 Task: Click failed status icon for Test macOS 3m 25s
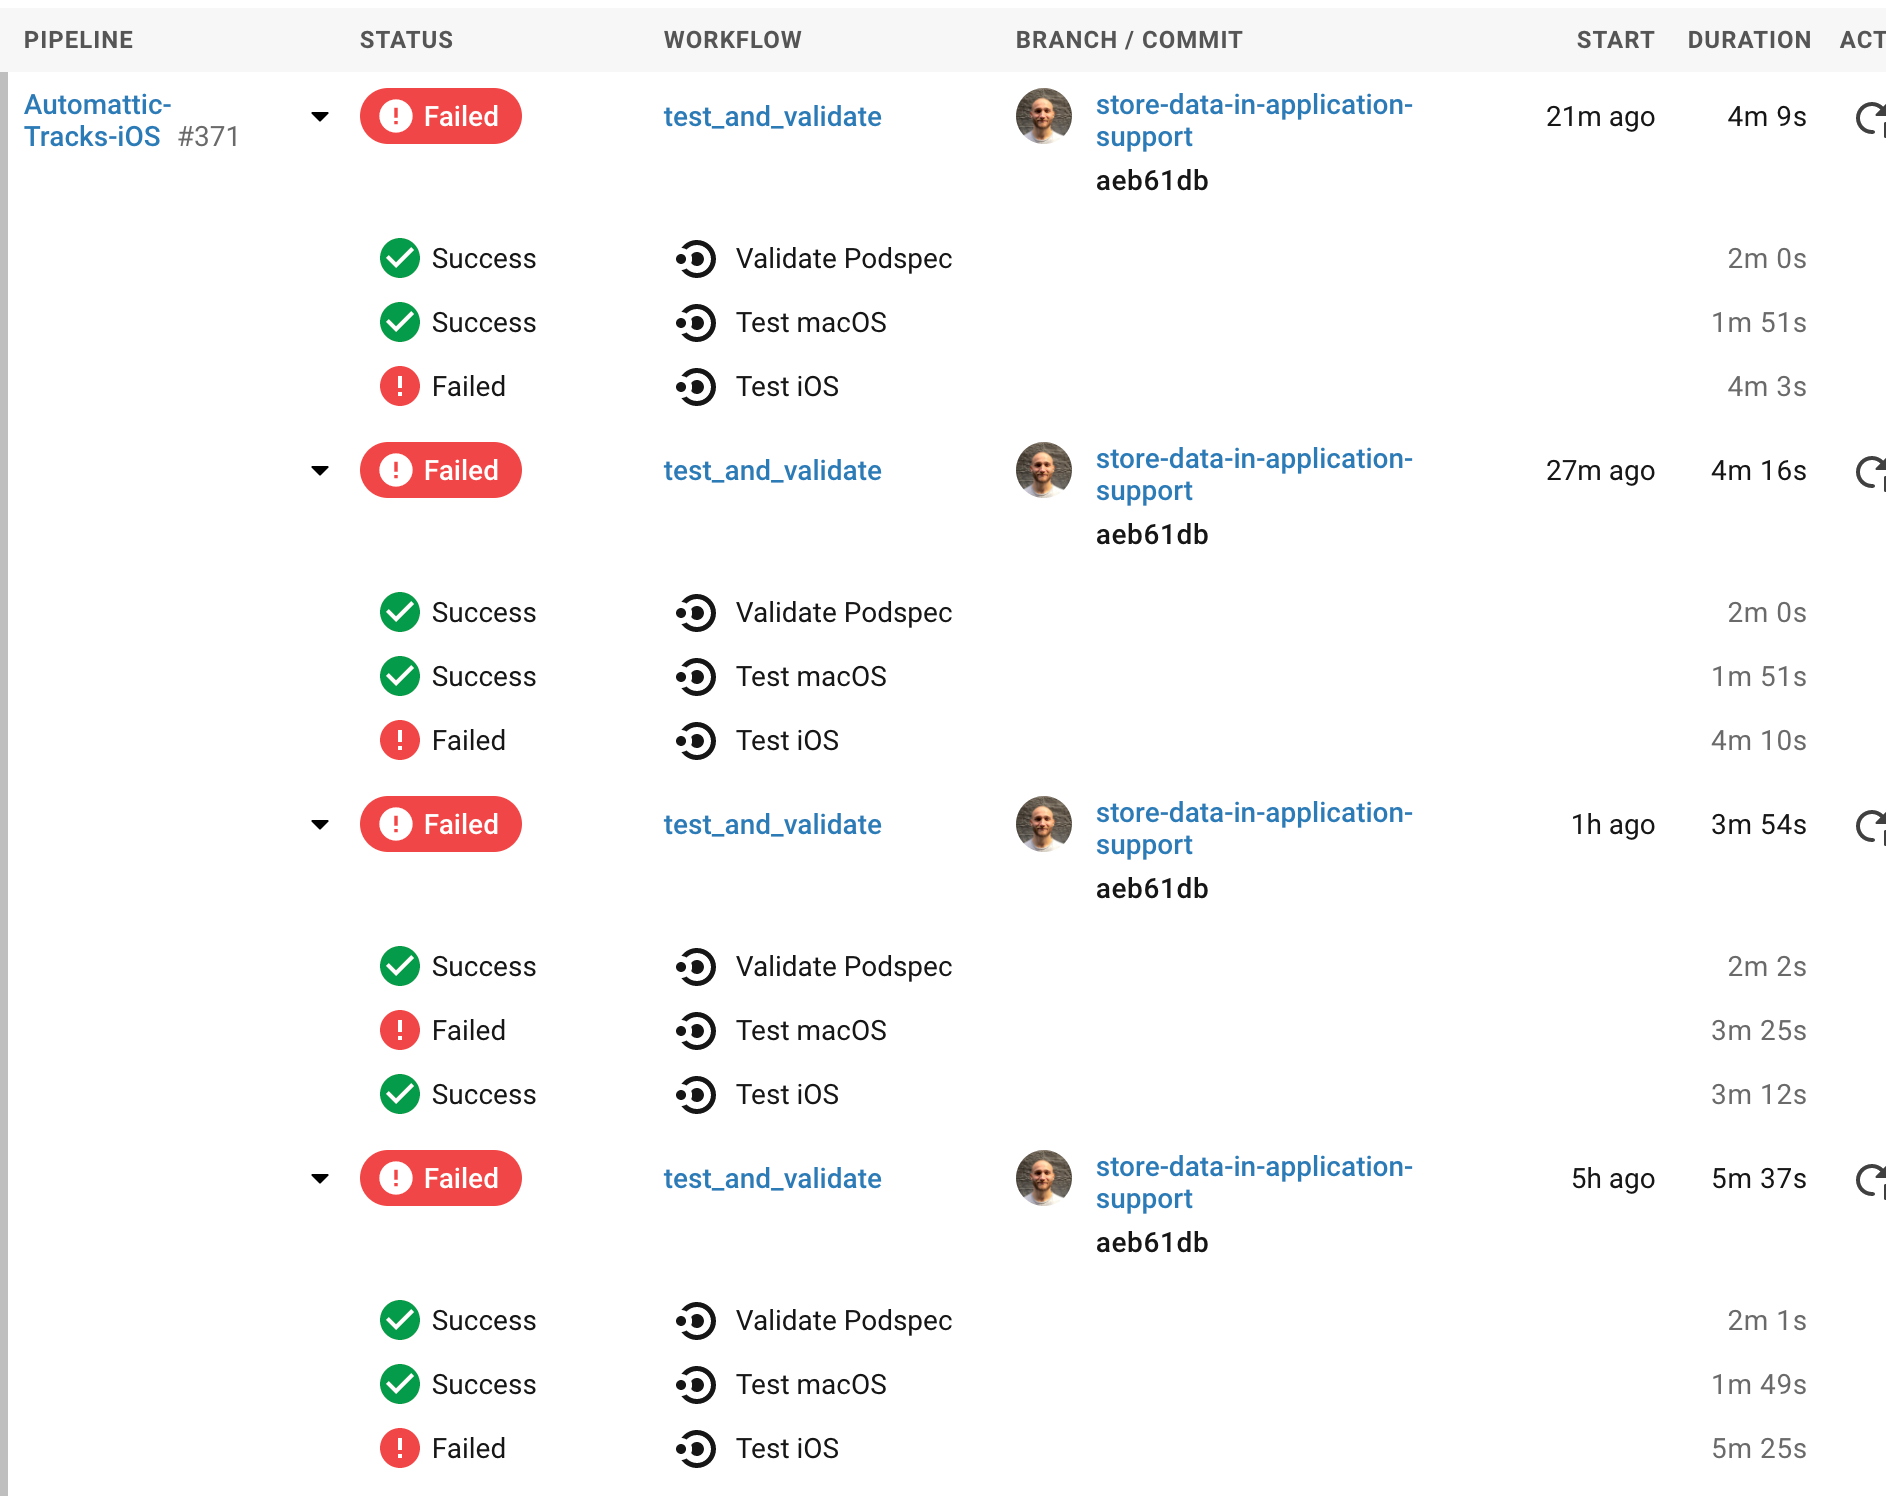[x=400, y=1030]
